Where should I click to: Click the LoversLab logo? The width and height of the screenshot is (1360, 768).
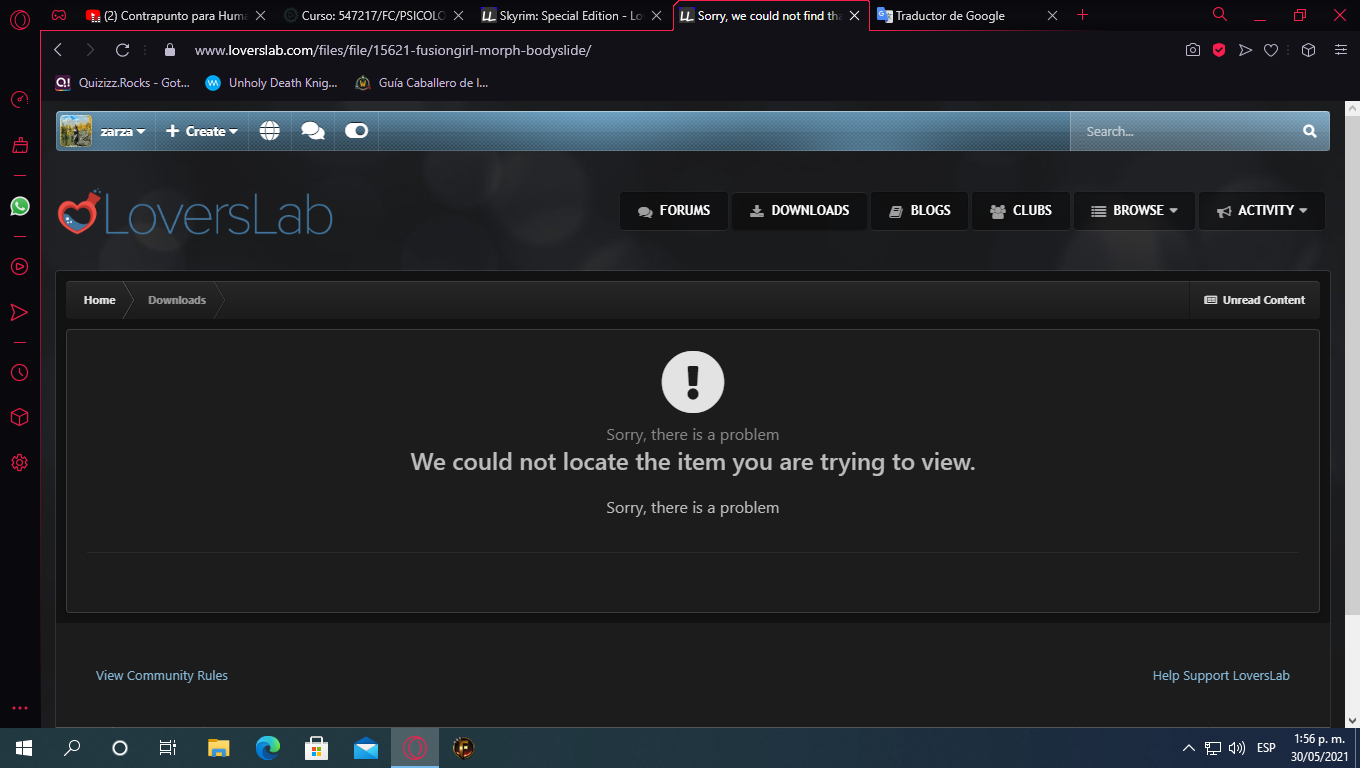pos(194,213)
